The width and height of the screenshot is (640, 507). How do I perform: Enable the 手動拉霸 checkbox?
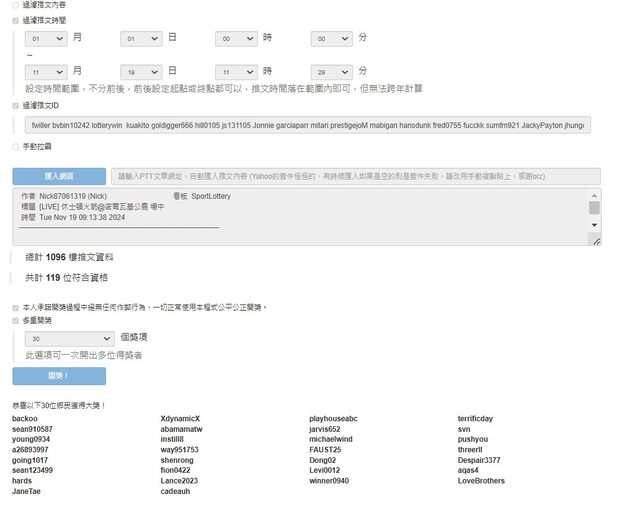click(x=15, y=146)
